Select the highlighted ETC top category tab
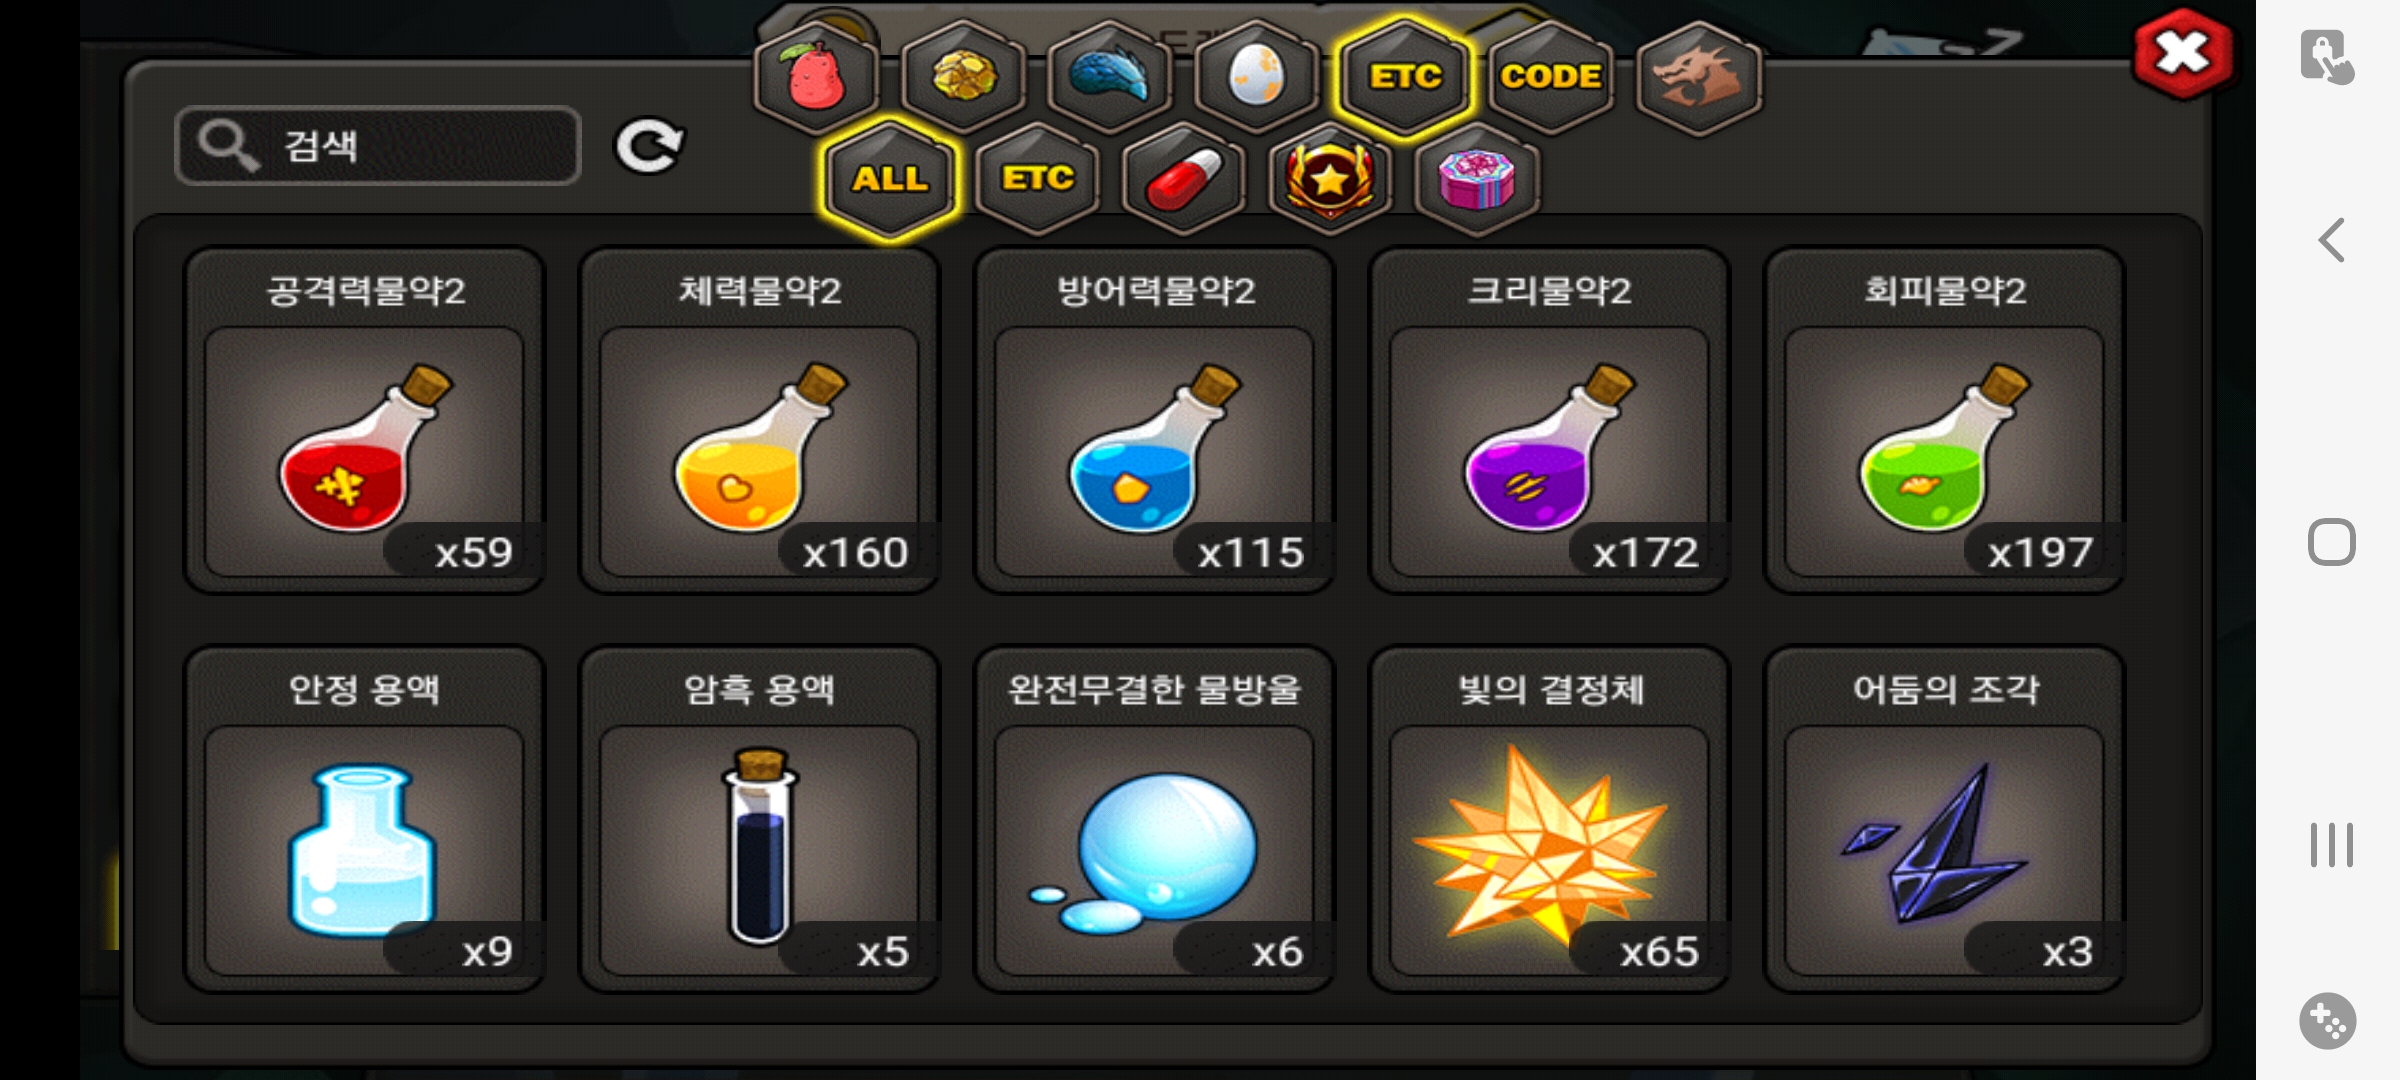Viewport: 2400px width, 1080px height. [1405, 77]
